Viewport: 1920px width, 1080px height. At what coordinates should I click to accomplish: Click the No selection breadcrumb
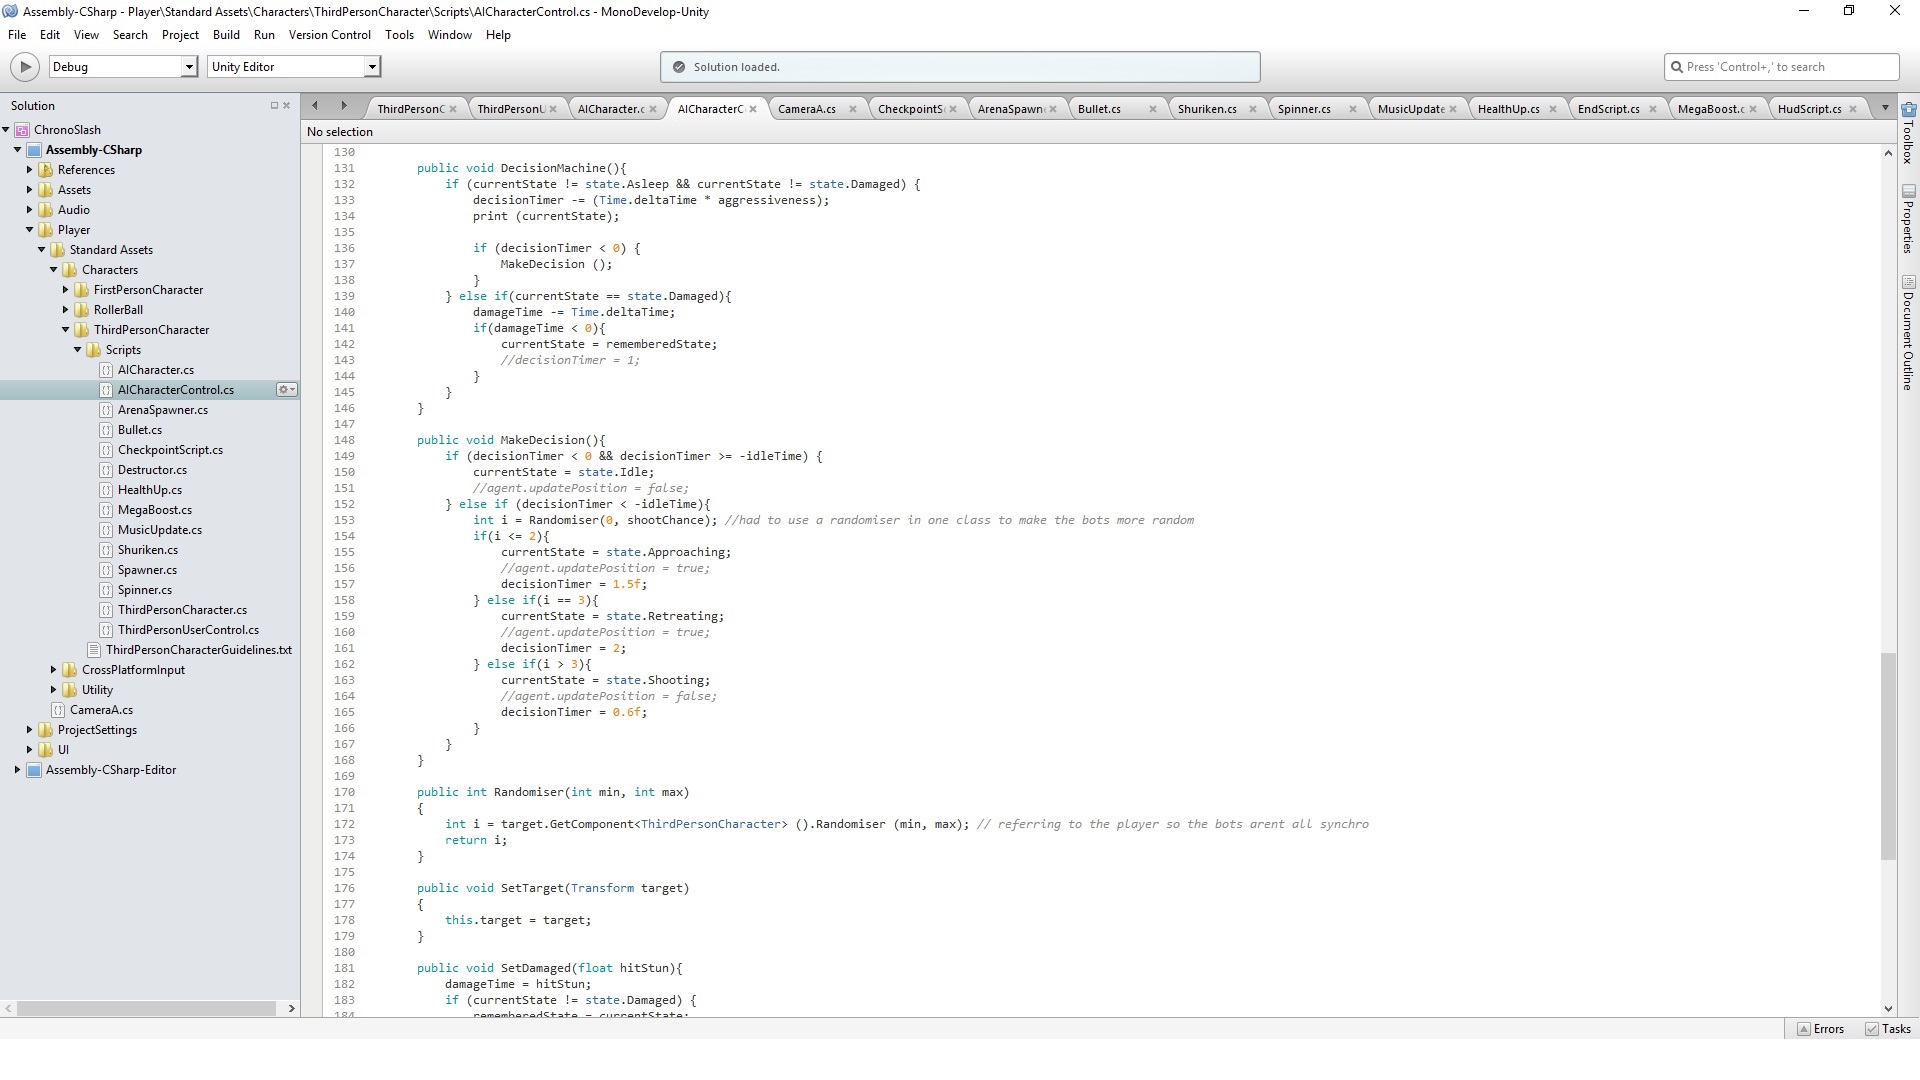[340, 132]
